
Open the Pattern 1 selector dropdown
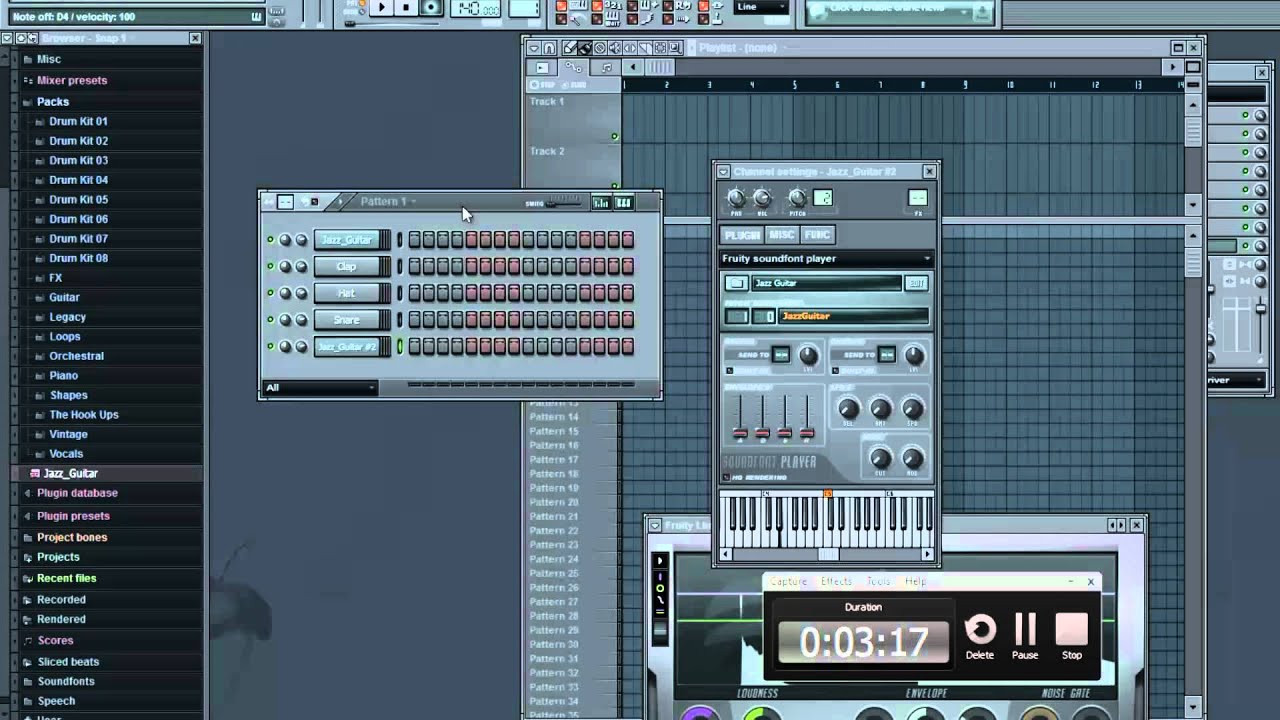tap(388, 202)
